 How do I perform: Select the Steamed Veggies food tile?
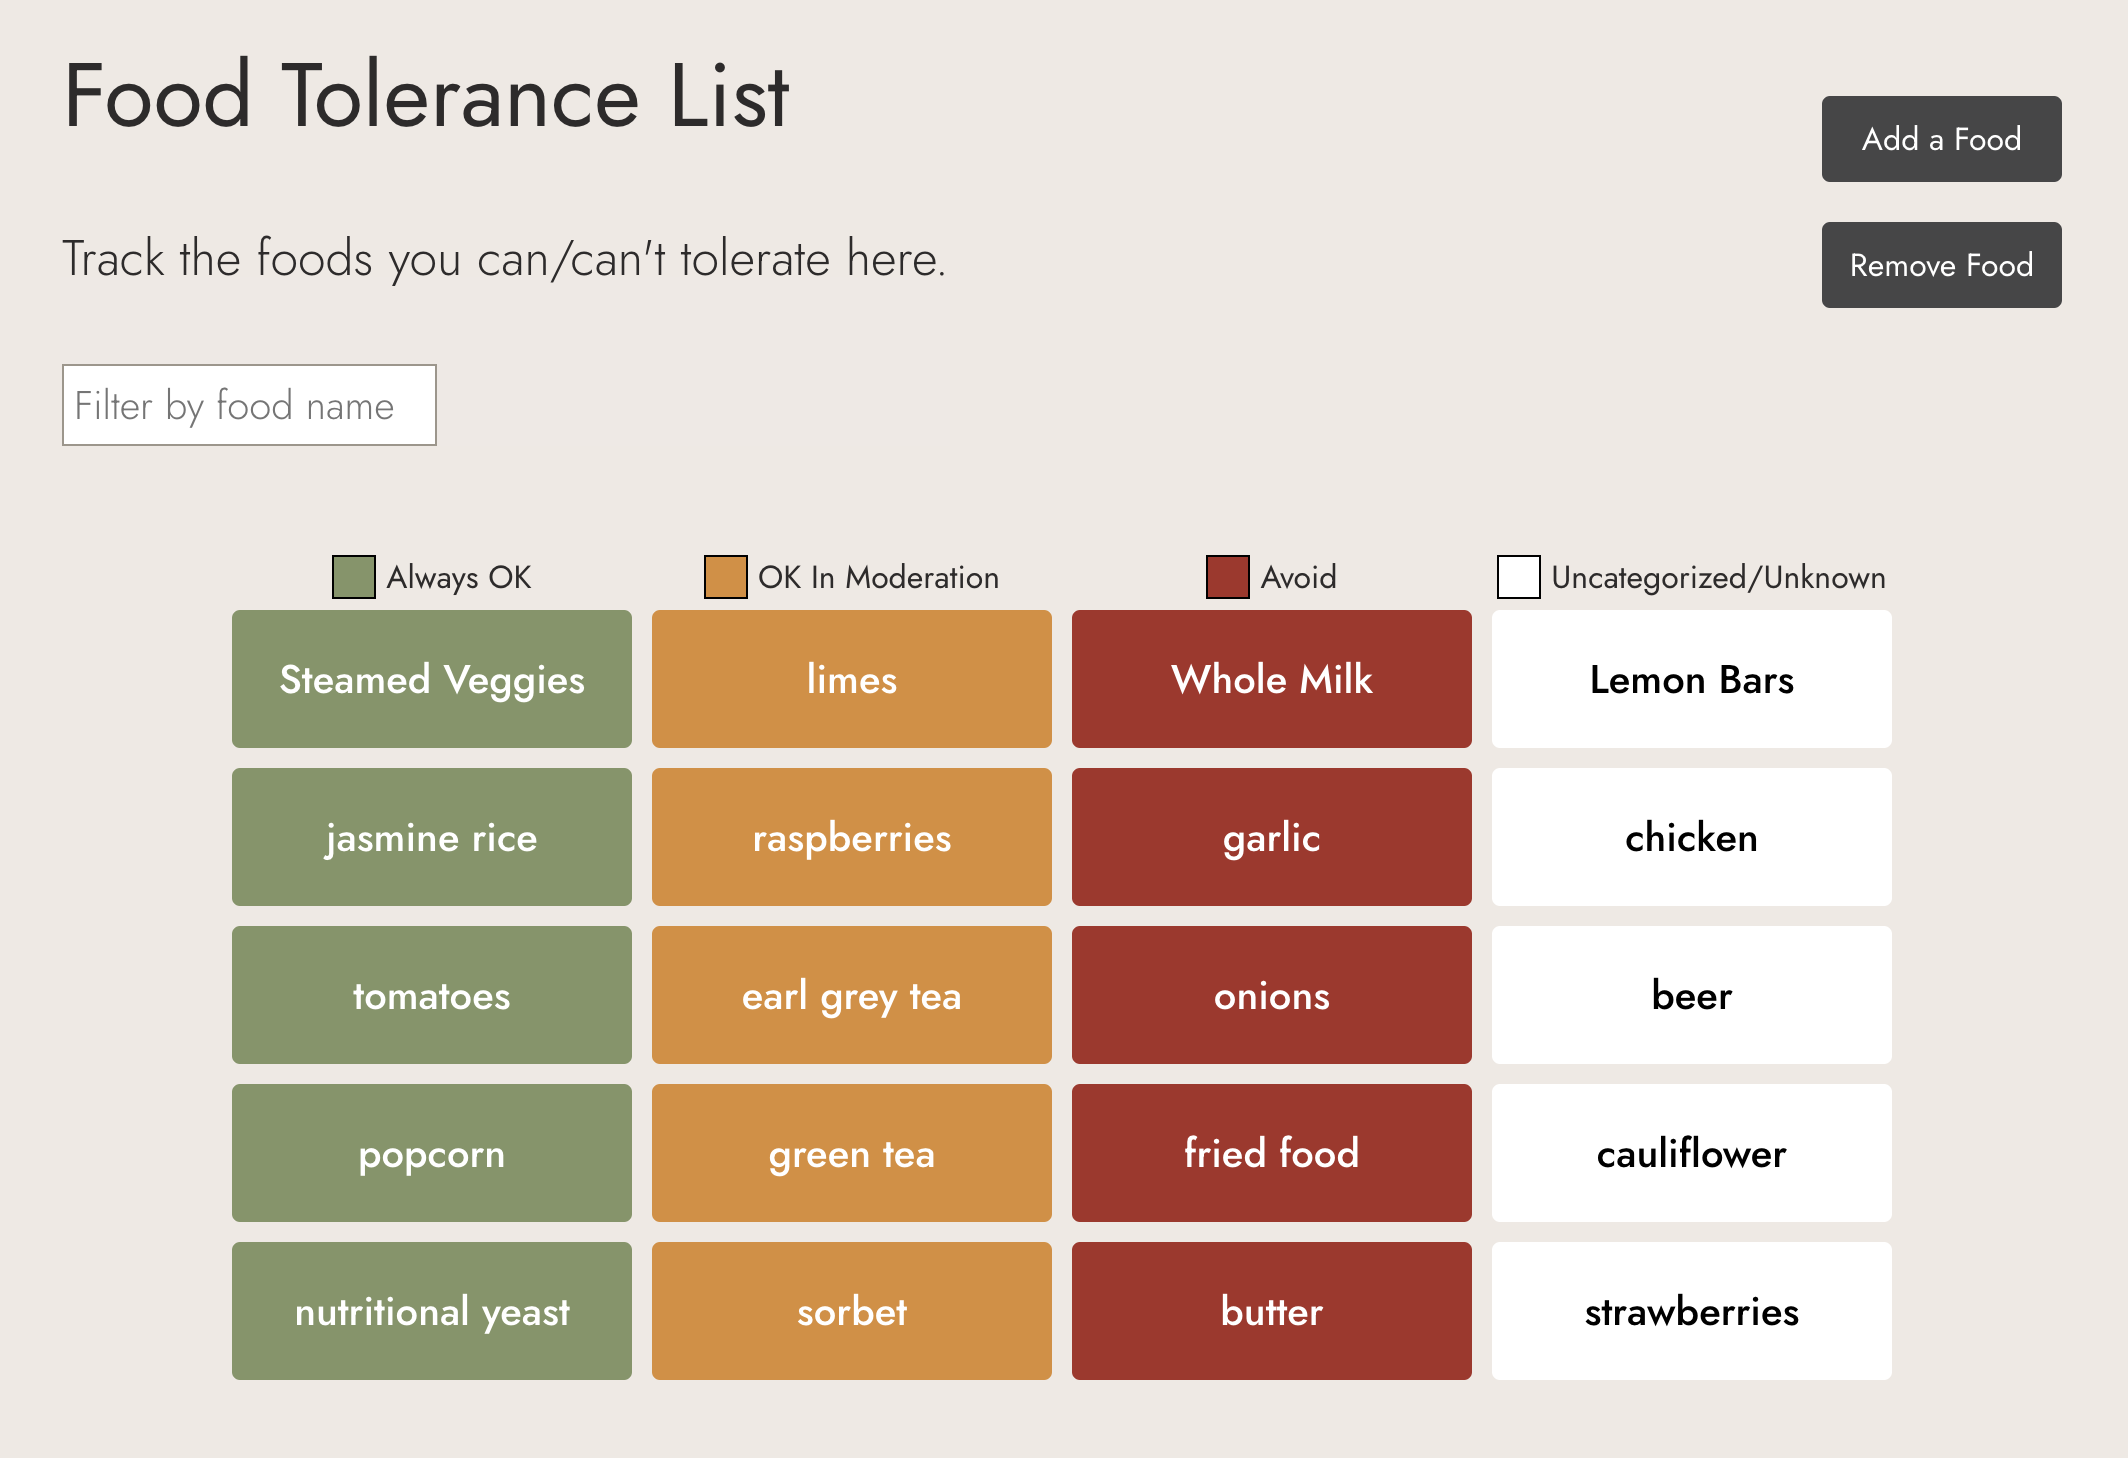(x=432, y=679)
